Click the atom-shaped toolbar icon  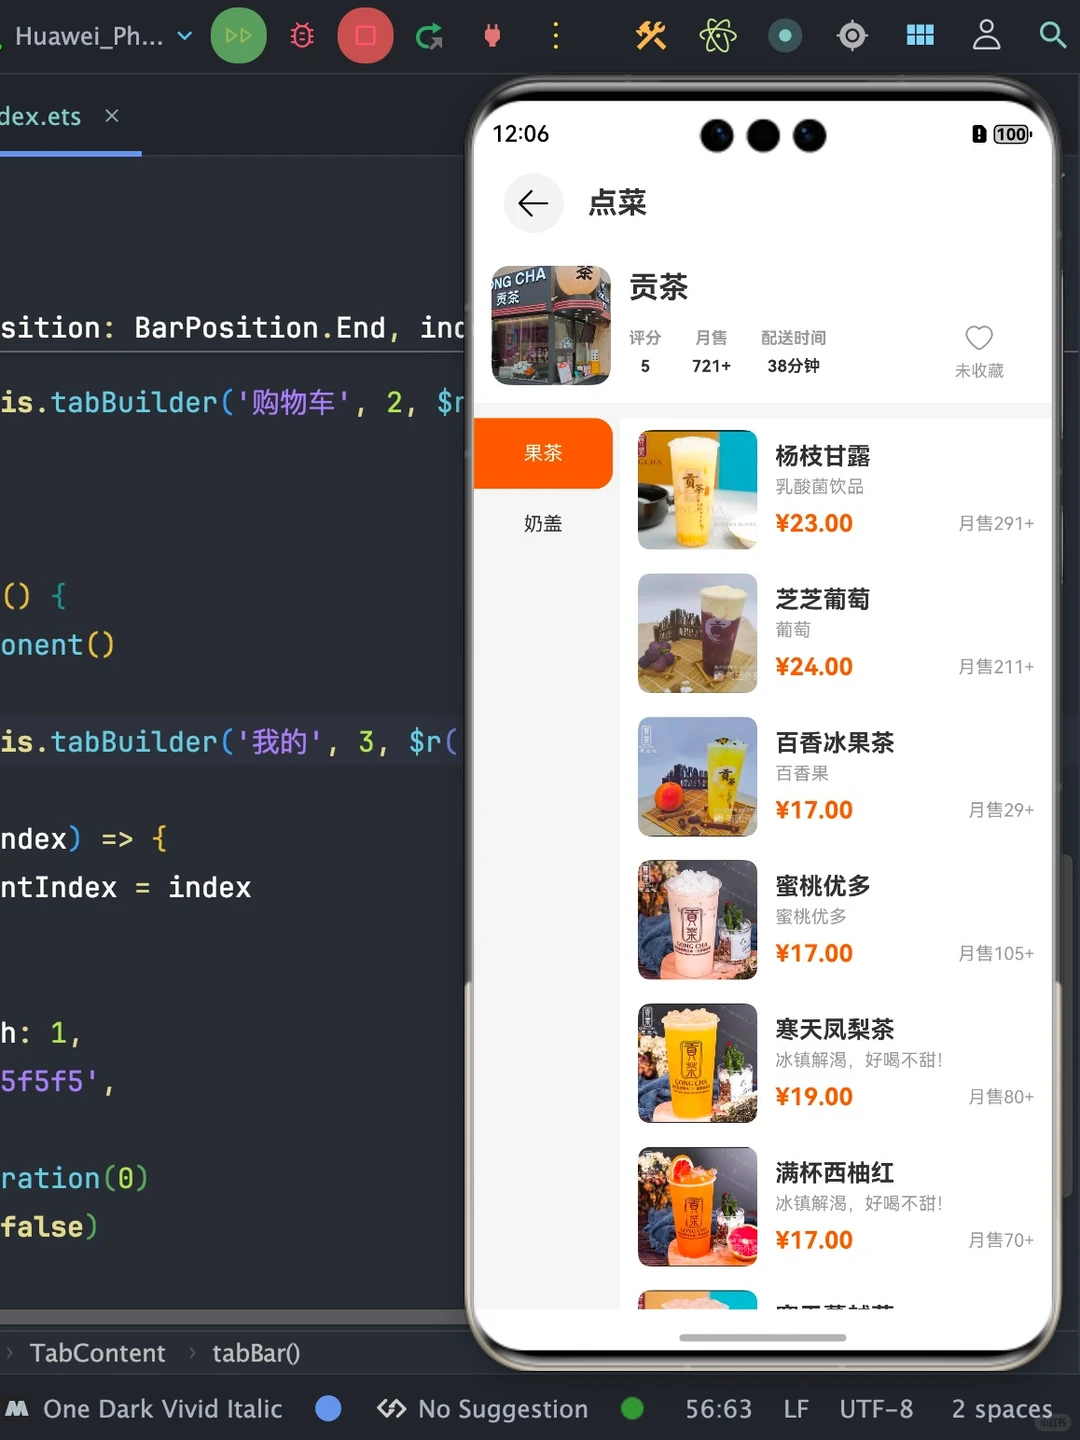point(718,36)
